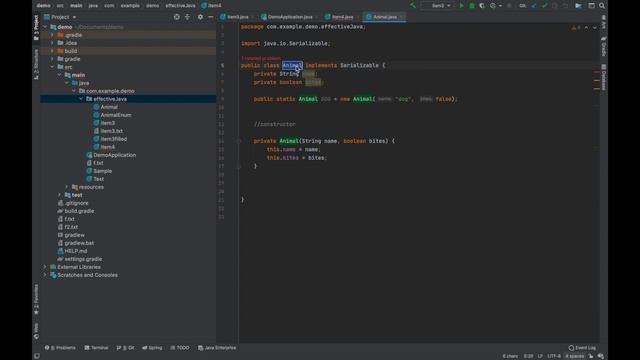Open project structure window icon

coord(591,6)
